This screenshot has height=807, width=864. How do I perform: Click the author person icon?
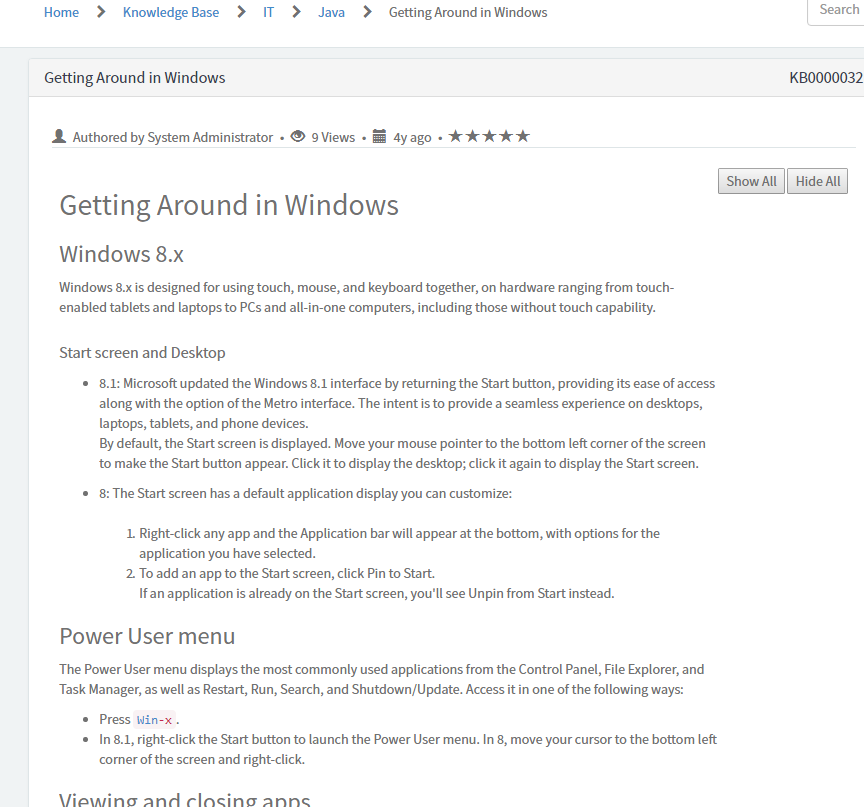[x=59, y=136]
